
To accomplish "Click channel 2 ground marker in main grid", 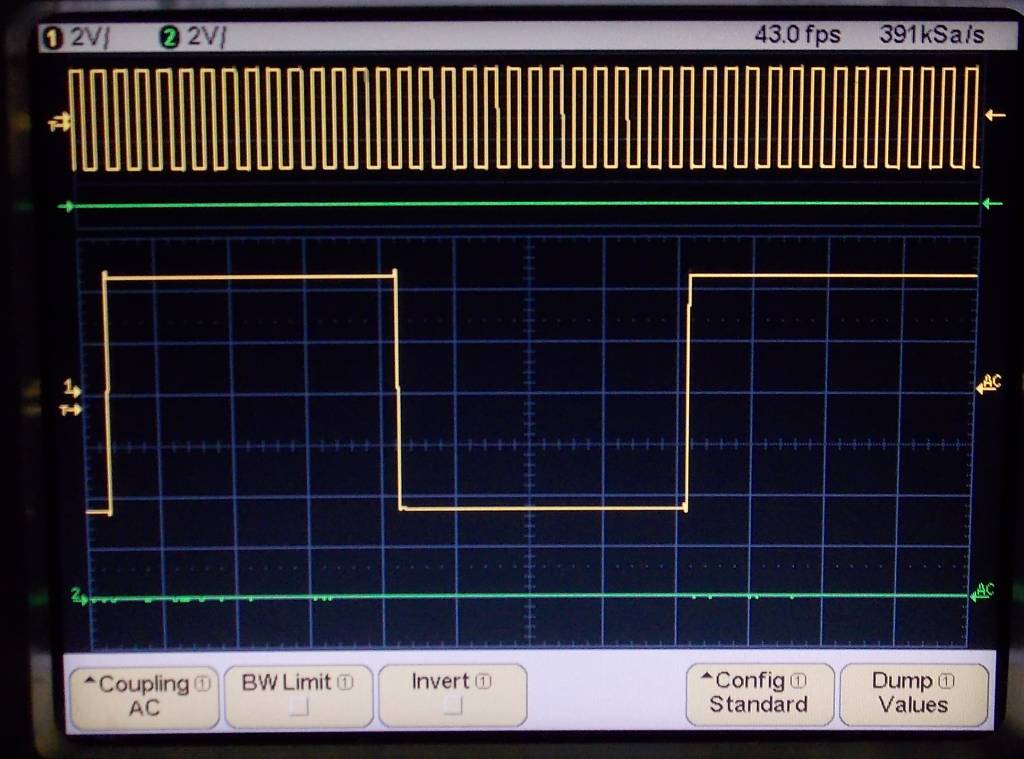I will tap(79, 596).
